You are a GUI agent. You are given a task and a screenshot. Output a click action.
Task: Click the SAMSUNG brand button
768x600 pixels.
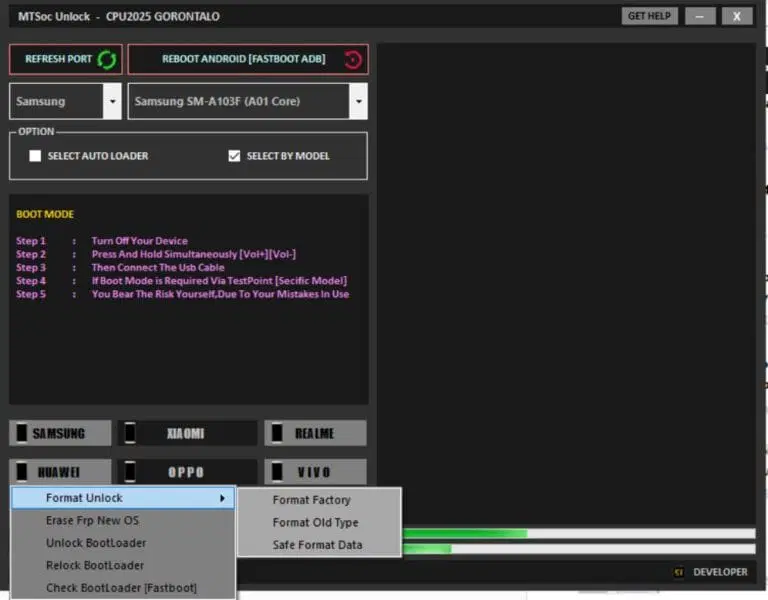[x=60, y=433]
